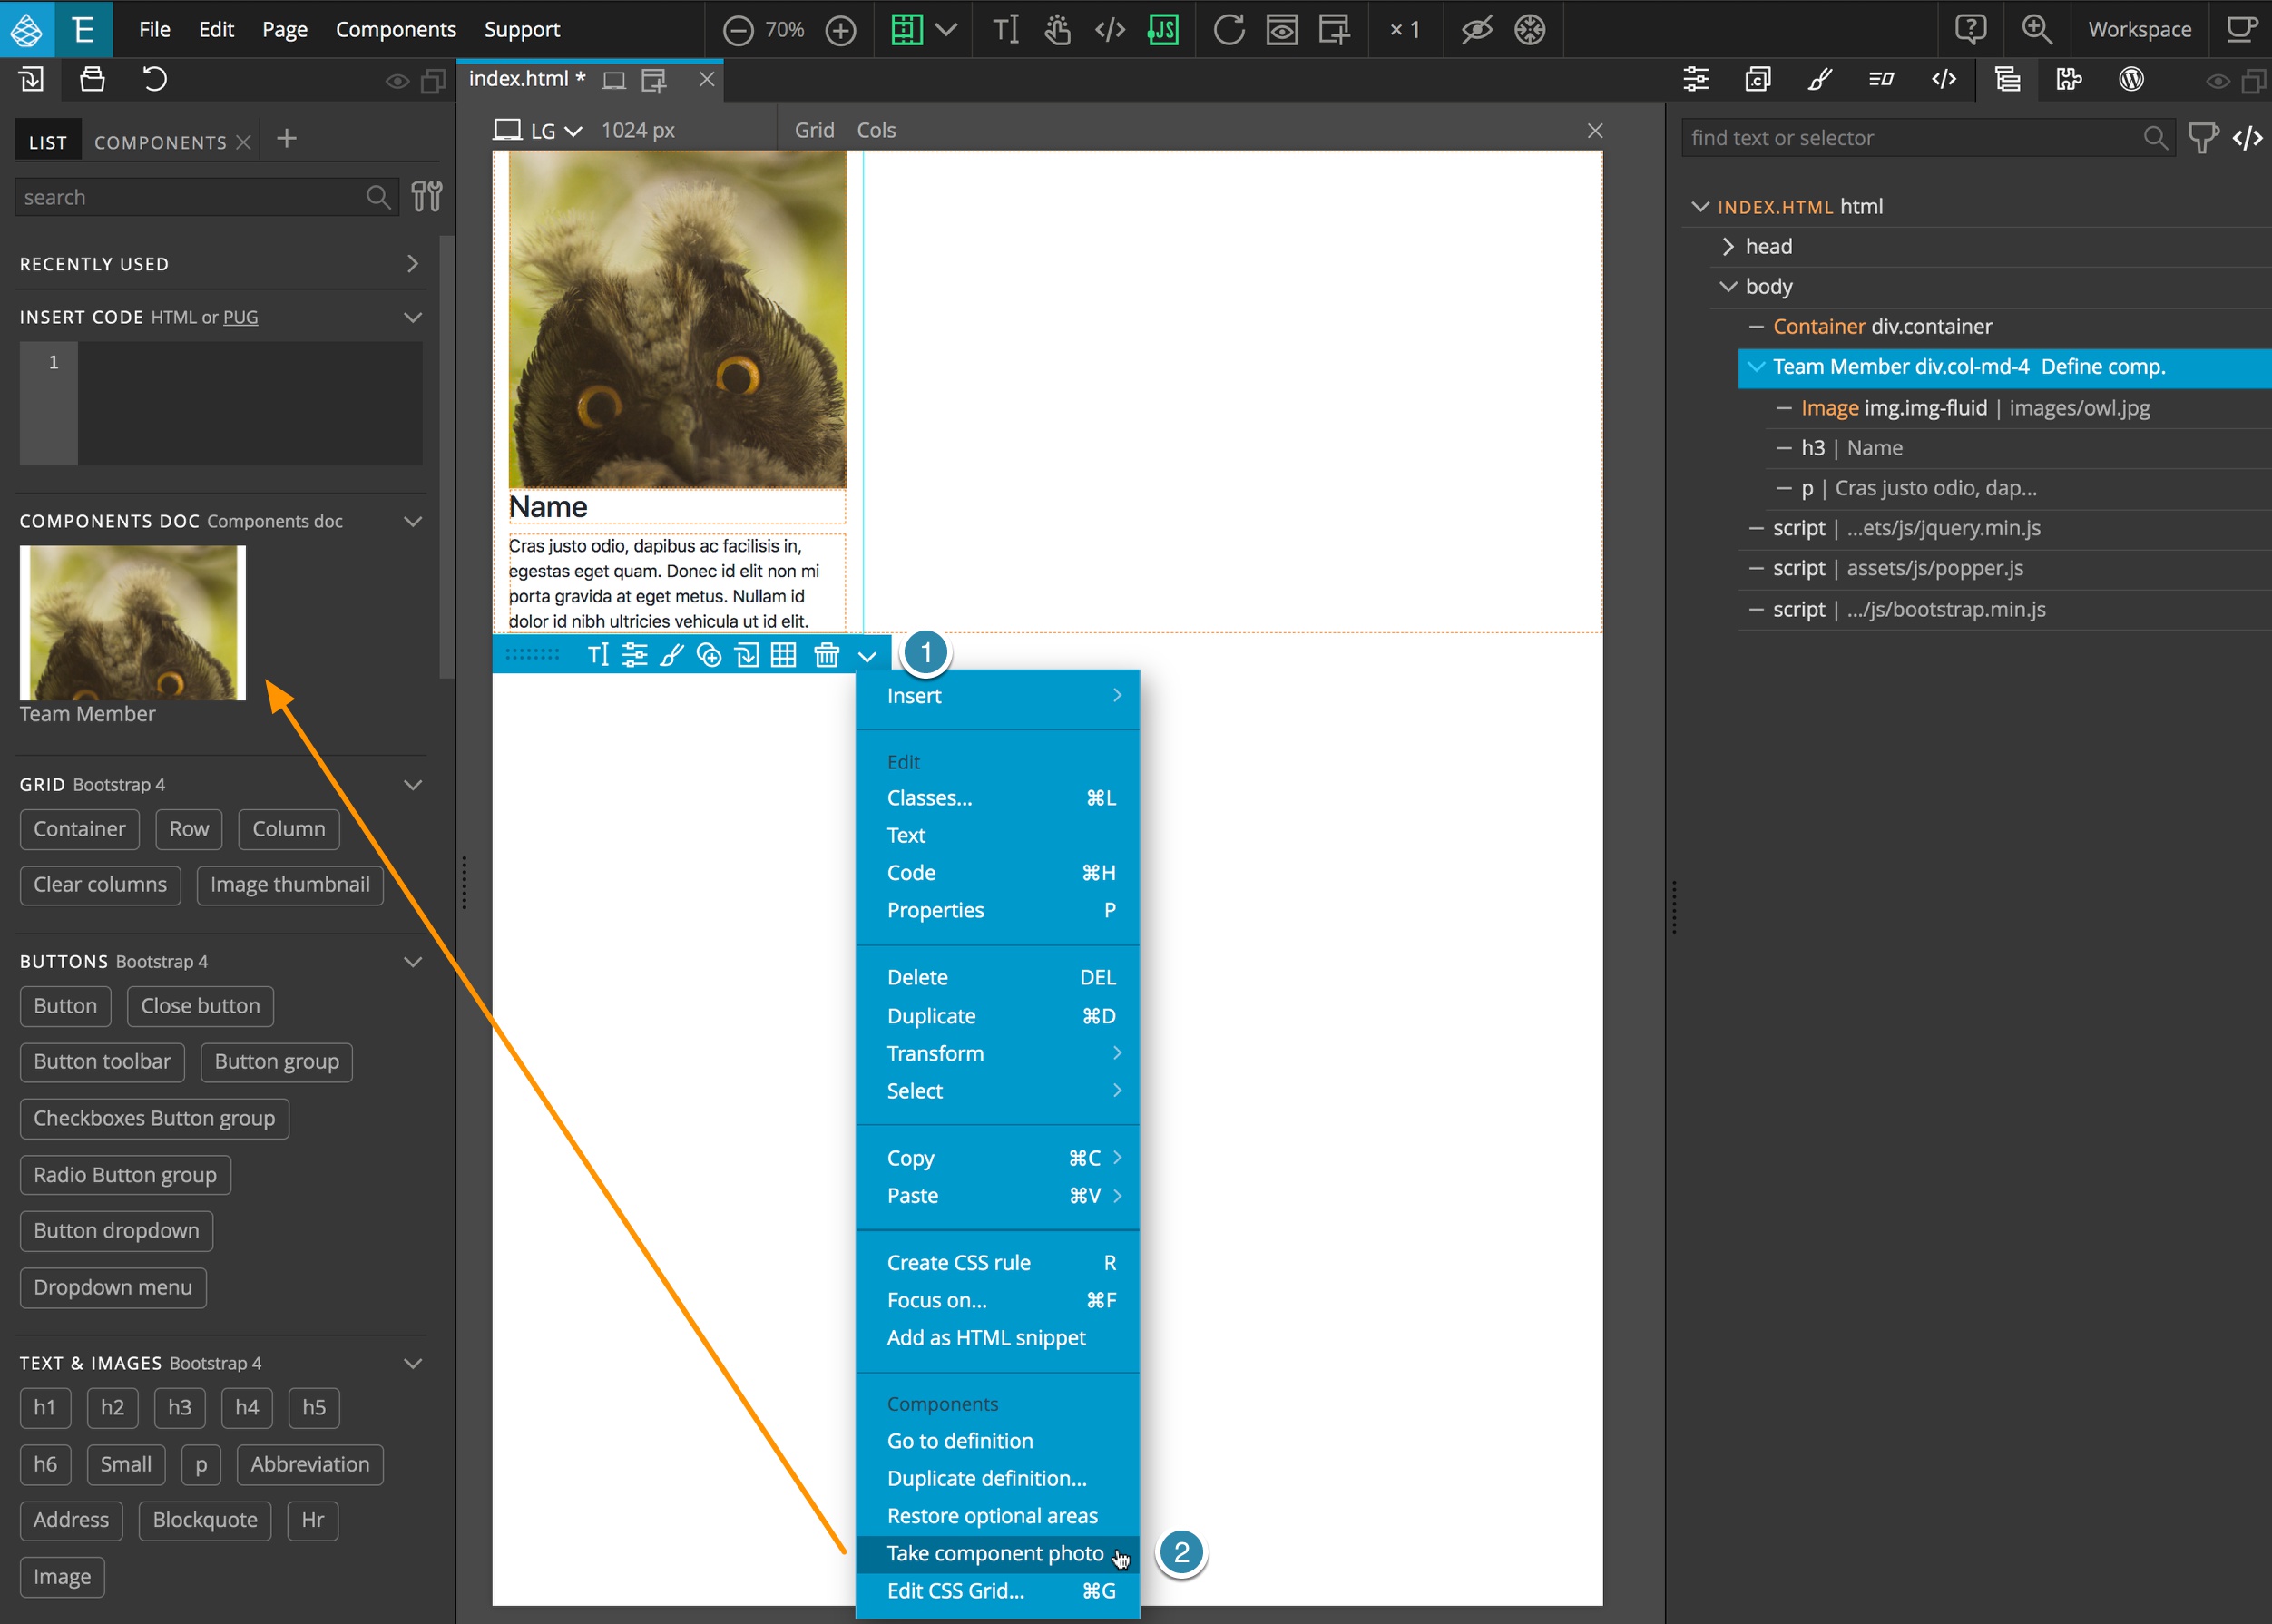Click the Define comp. link in tree
2272x1624 pixels.
tap(2103, 367)
